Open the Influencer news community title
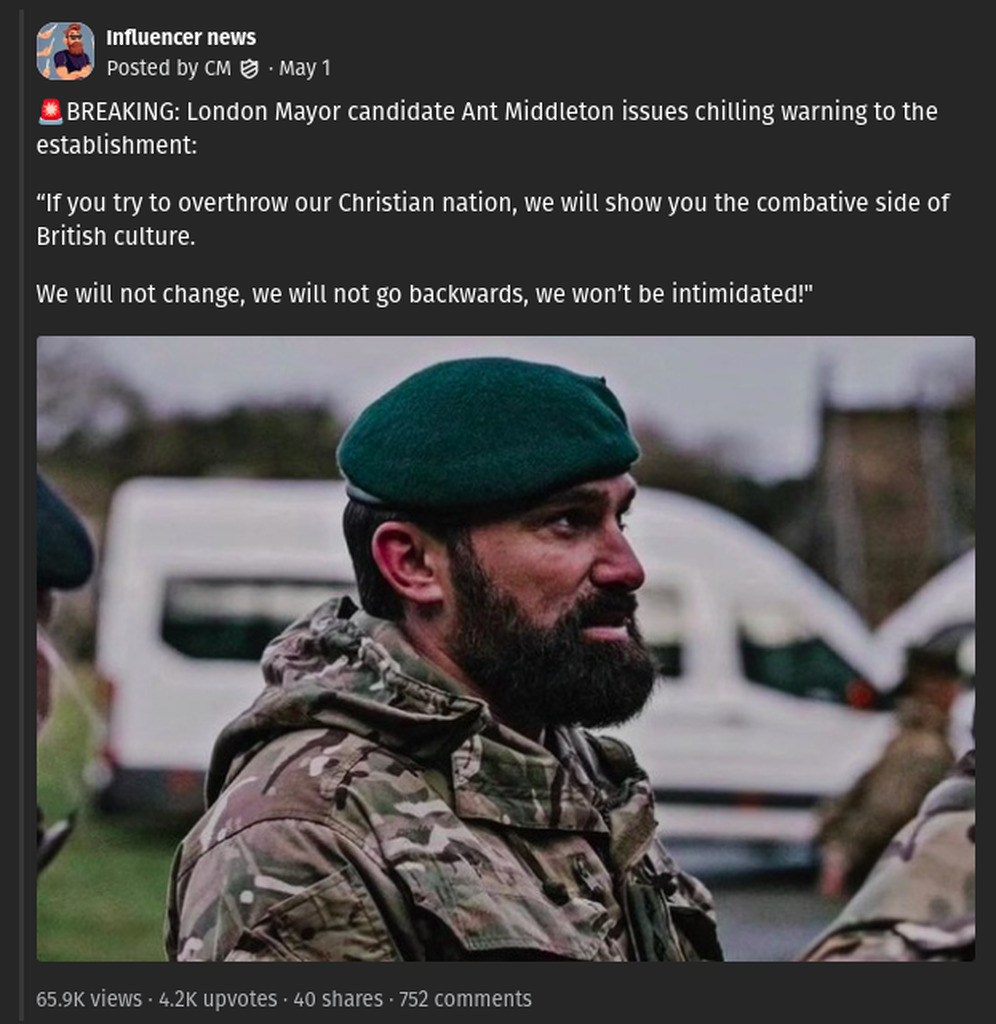This screenshot has height=1024, width=996. coord(181,38)
